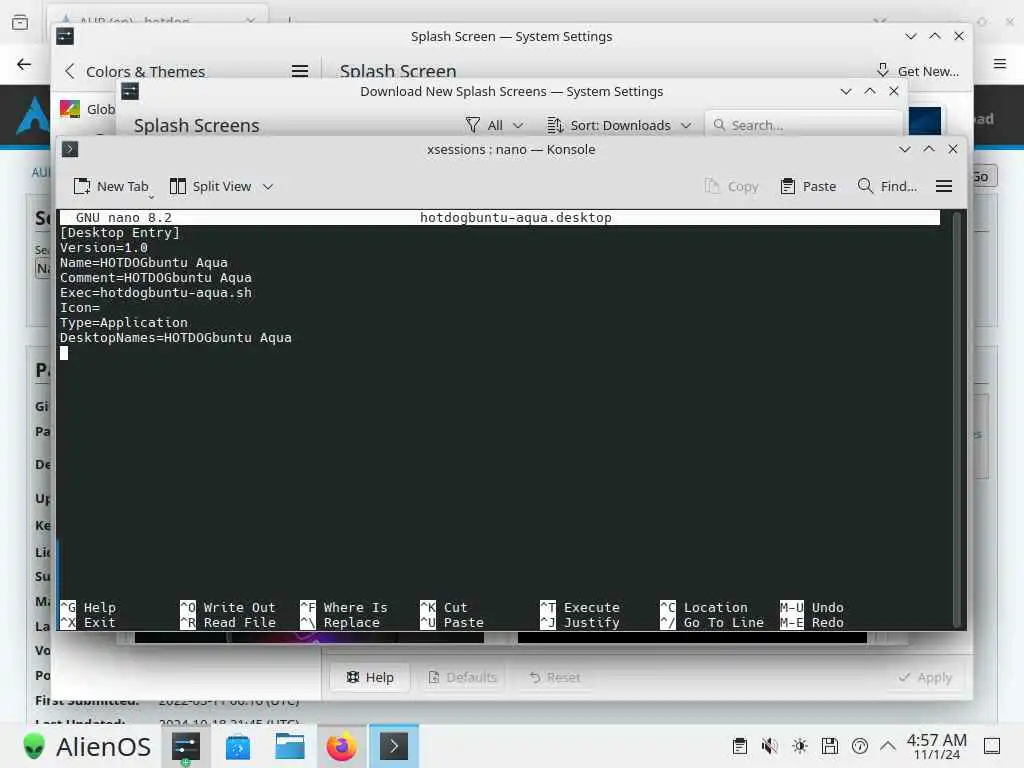Click the Konsole terminal icon in title bar
The image size is (1024, 768).
click(x=70, y=150)
